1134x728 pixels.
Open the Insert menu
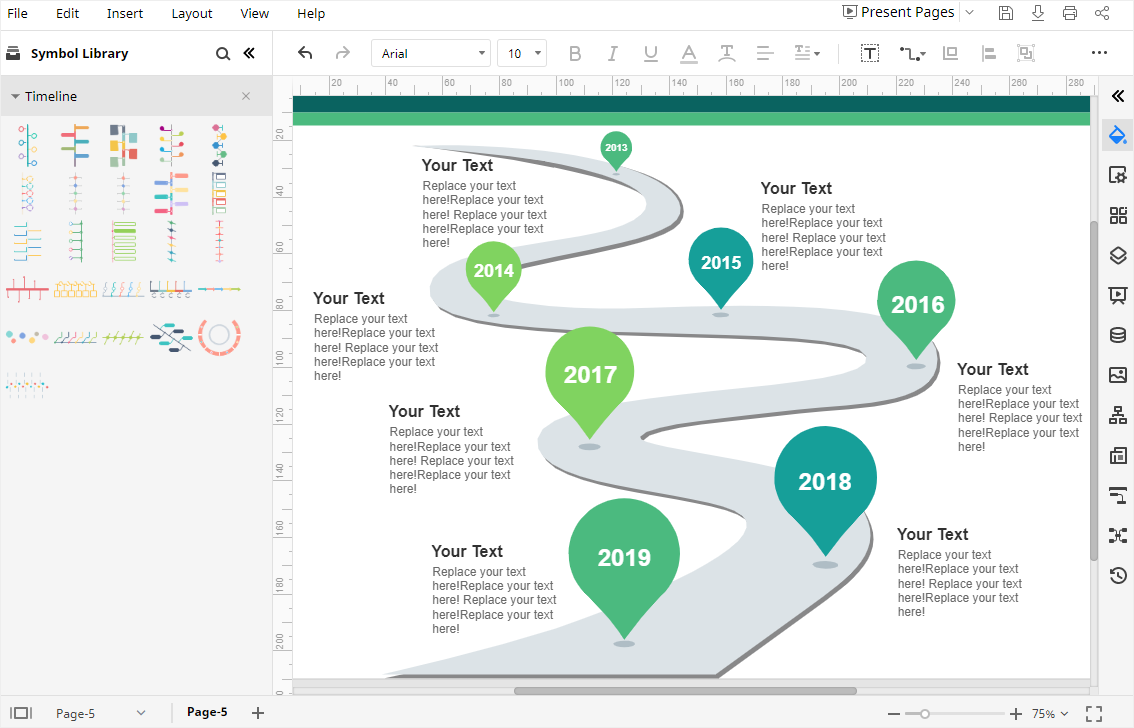click(125, 13)
